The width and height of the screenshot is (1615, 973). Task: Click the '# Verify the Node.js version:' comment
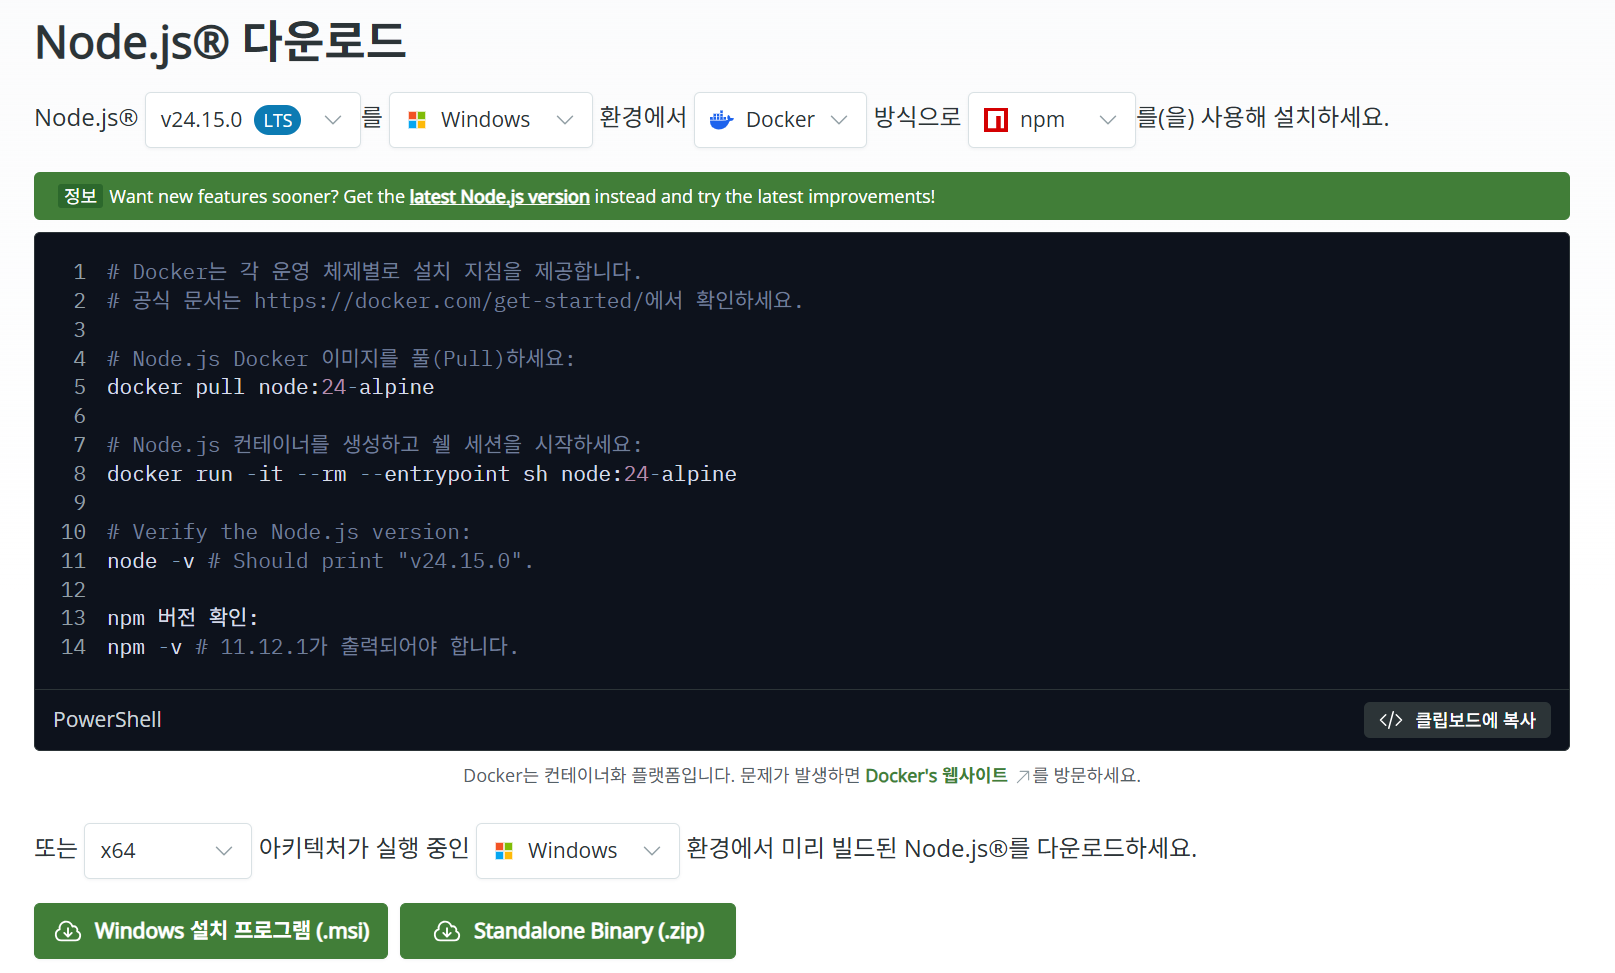point(289,532)
